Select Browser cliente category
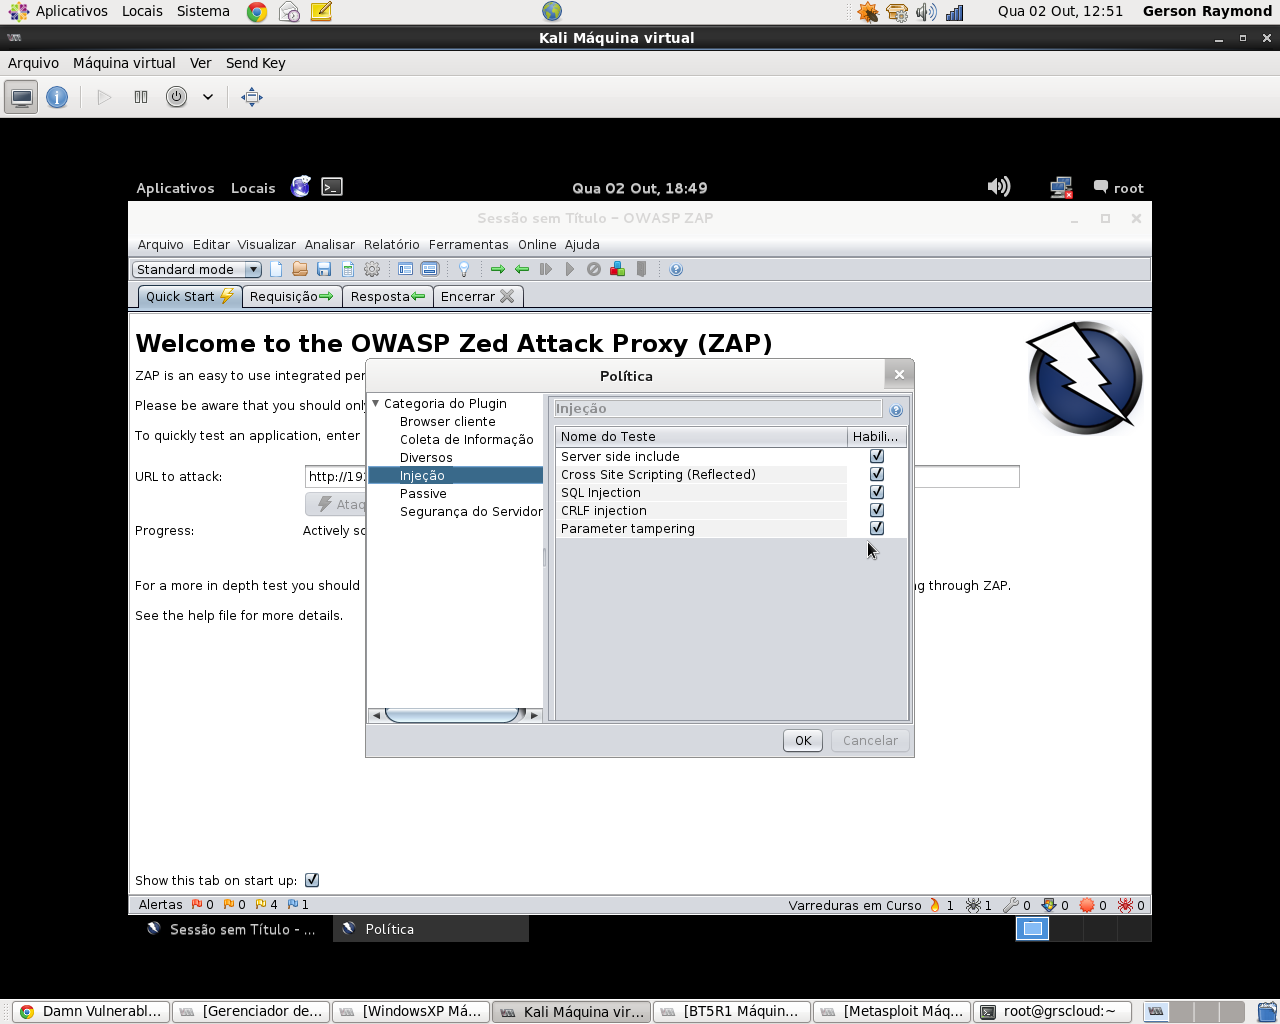 click(x=448, y=421)
